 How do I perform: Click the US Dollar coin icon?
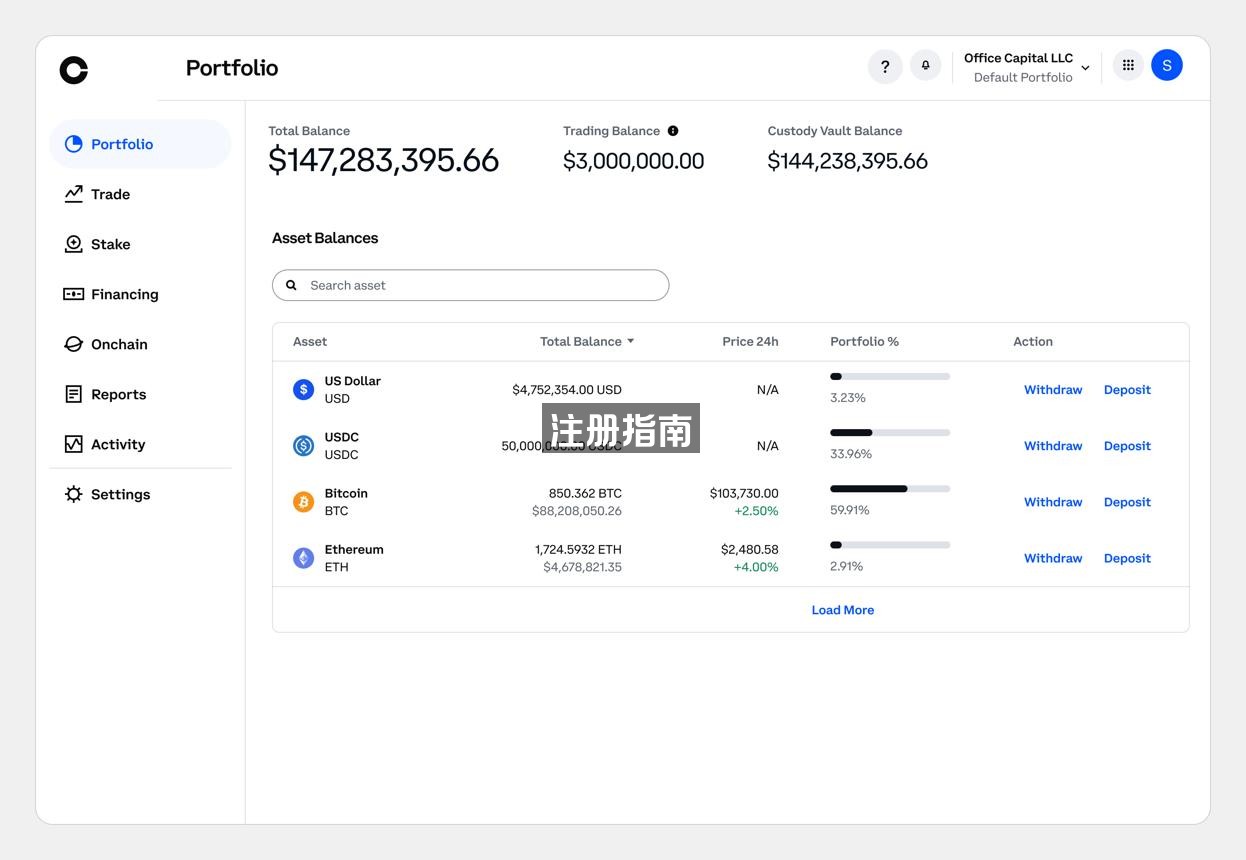[303, 389]
